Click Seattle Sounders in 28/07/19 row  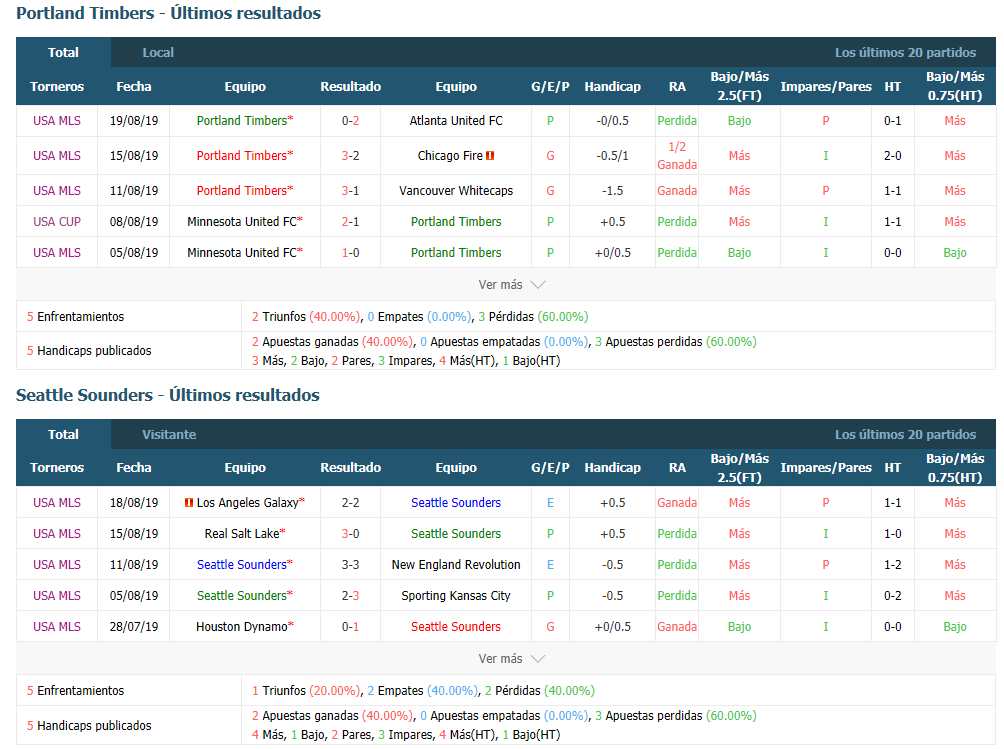[x=456, y=627]
